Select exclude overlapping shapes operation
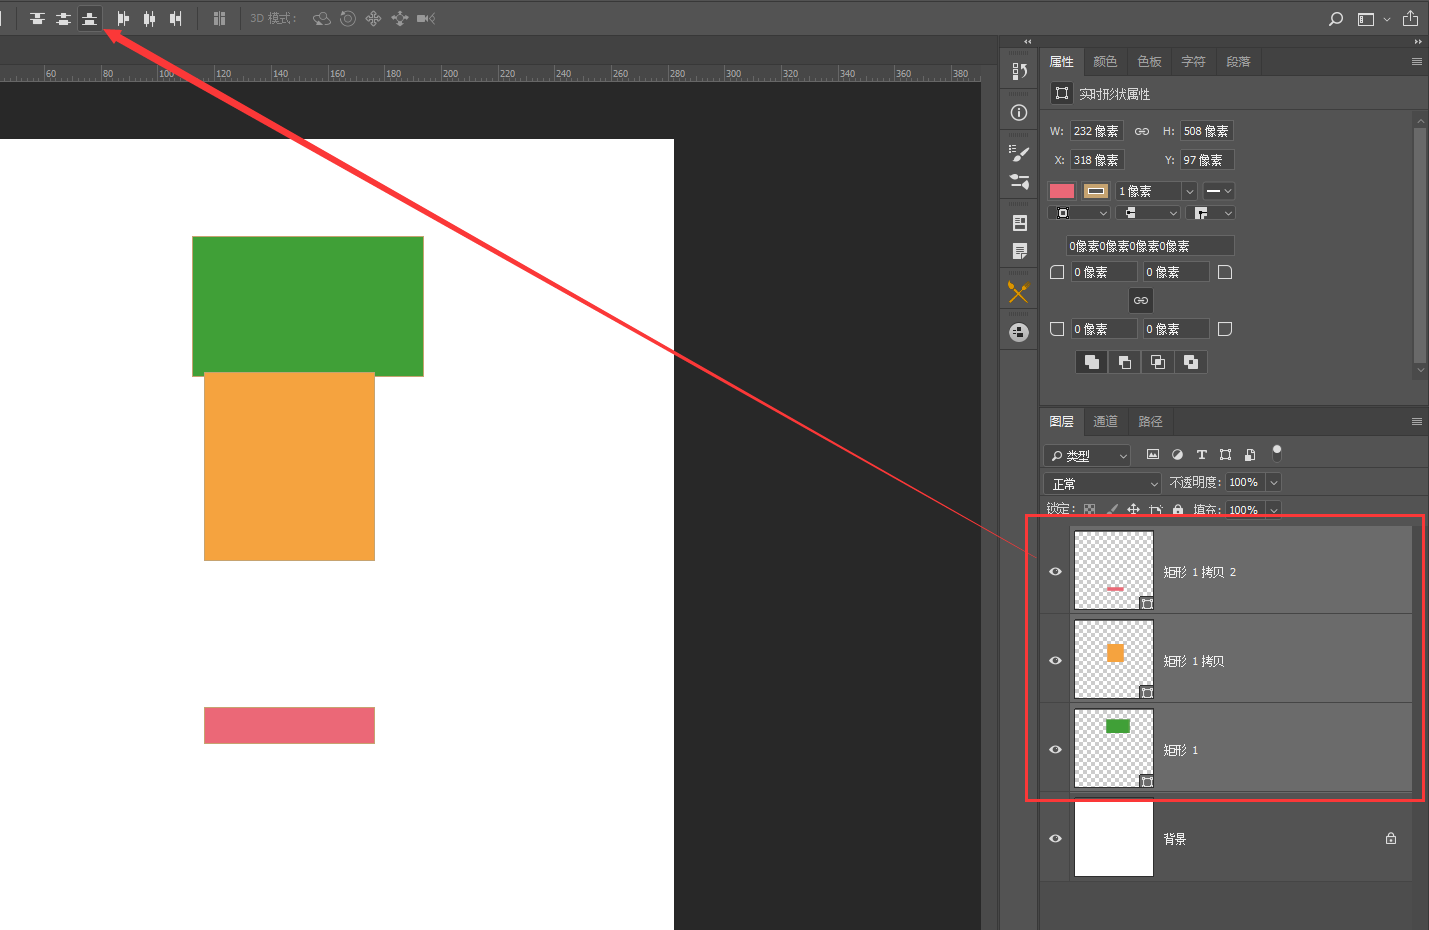The width and height of the screenshot is (1429, 930). pyautogui.click(x=1191, y=362)
